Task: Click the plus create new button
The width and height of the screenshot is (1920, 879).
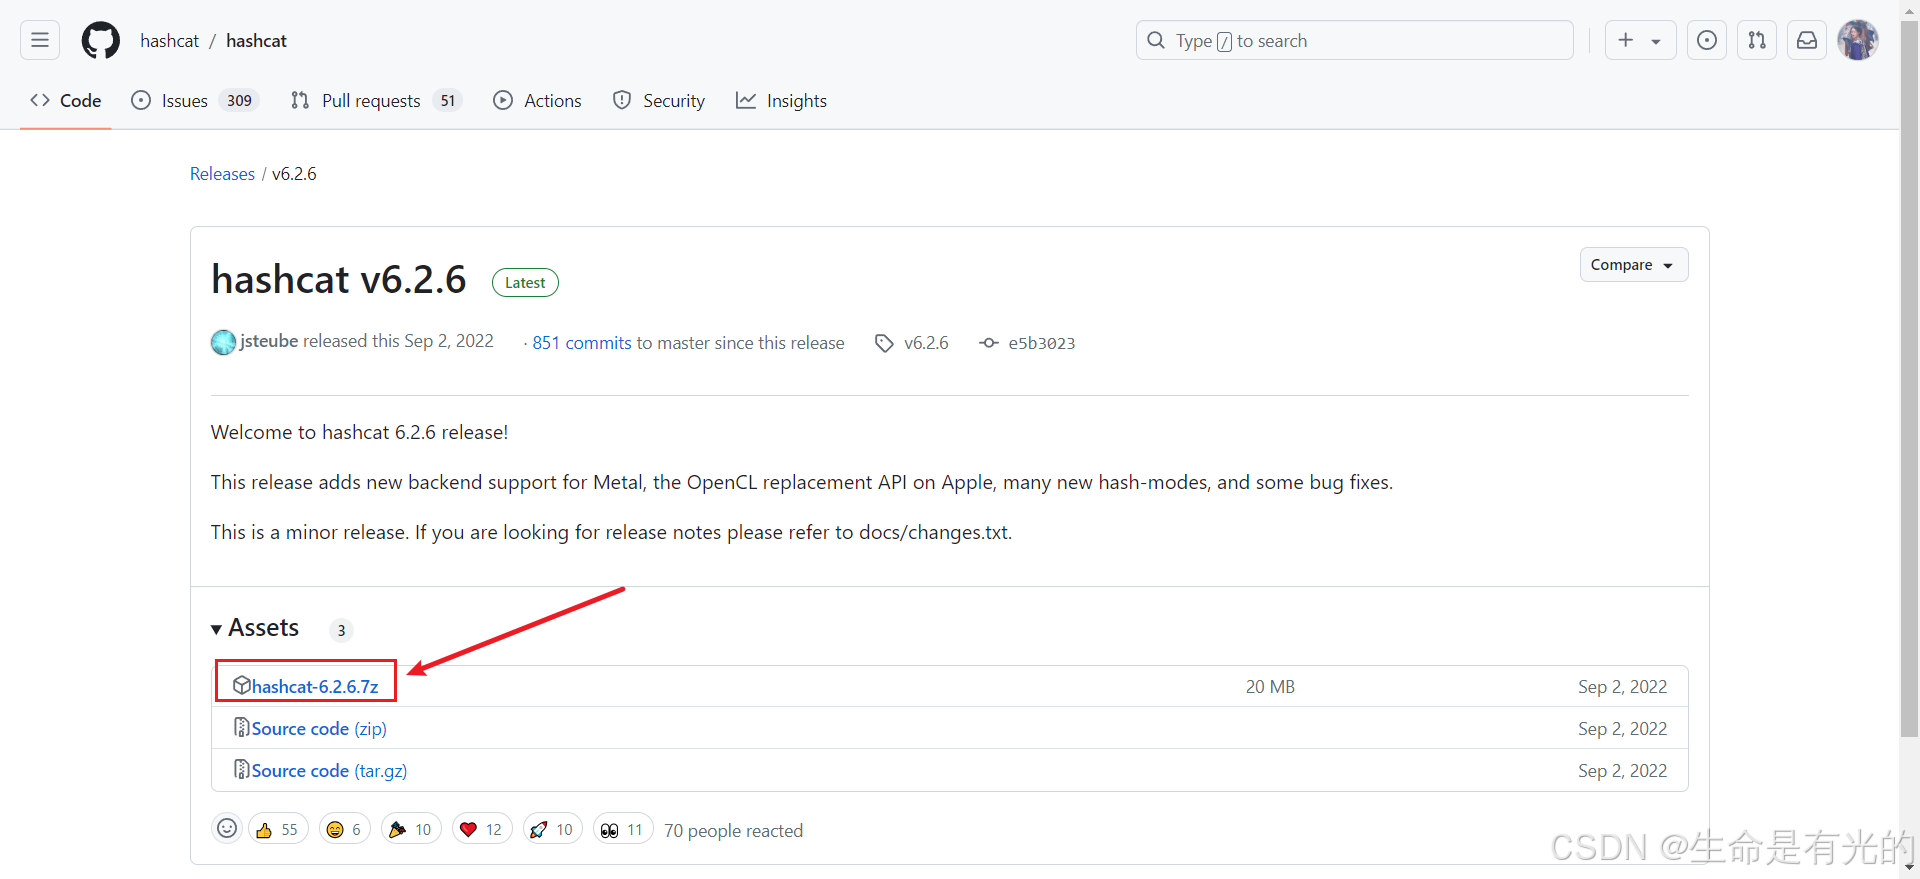Action: (1626, 40)
